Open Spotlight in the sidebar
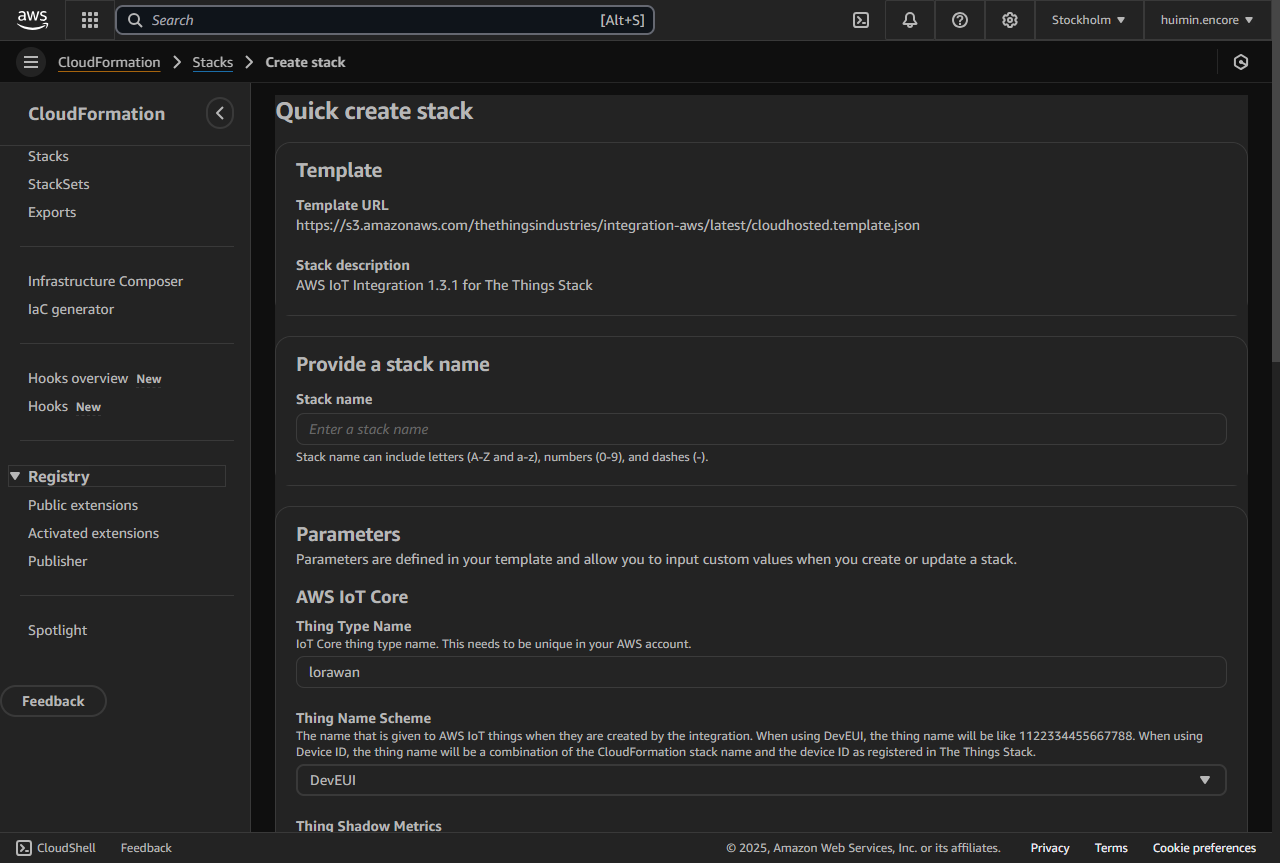 tap(57, 630)
